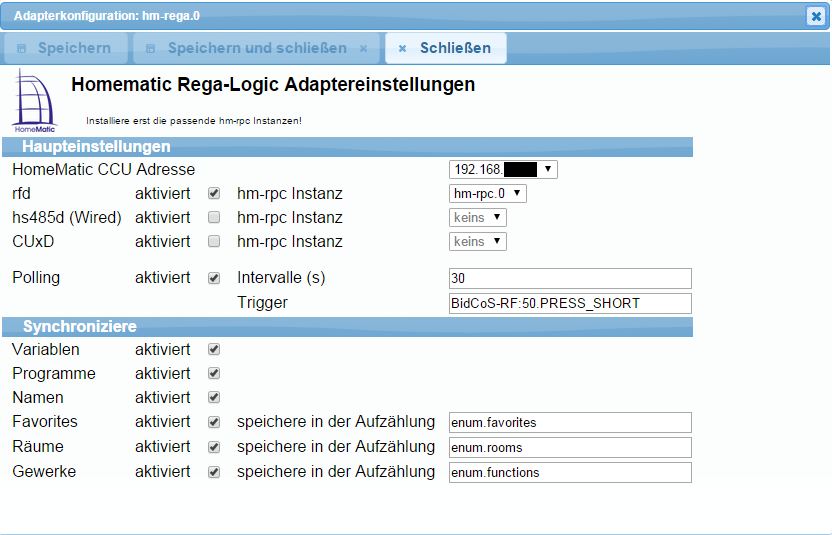Click the Haupteinstellungen section header
Viewport: 832px width, 535px height.
point(348,147)
